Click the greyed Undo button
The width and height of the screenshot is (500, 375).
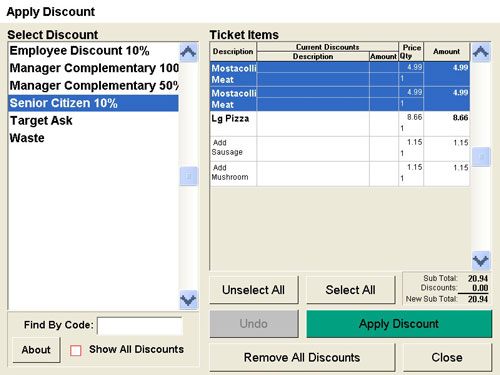click(x=254, y=324)
